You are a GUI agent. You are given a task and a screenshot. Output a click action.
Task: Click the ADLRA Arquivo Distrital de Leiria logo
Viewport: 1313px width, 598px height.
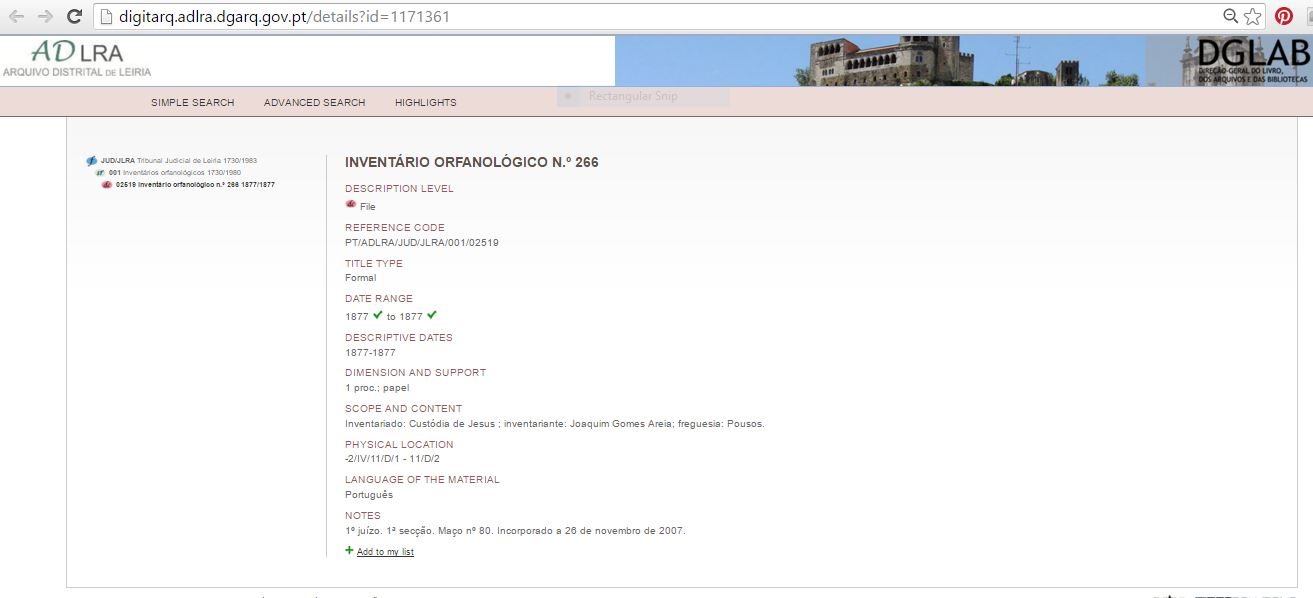click(77, 59)
